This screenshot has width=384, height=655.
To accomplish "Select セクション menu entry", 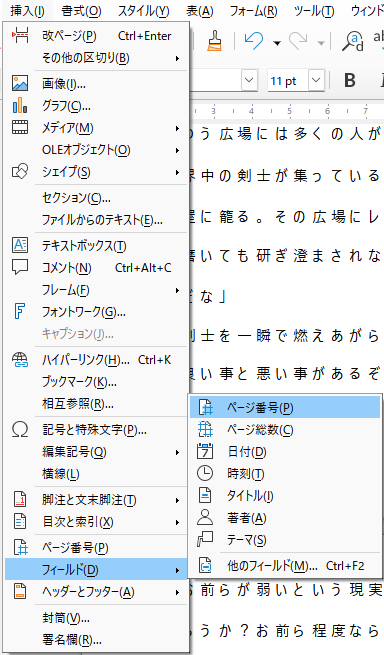I will (x=97, y=198).
